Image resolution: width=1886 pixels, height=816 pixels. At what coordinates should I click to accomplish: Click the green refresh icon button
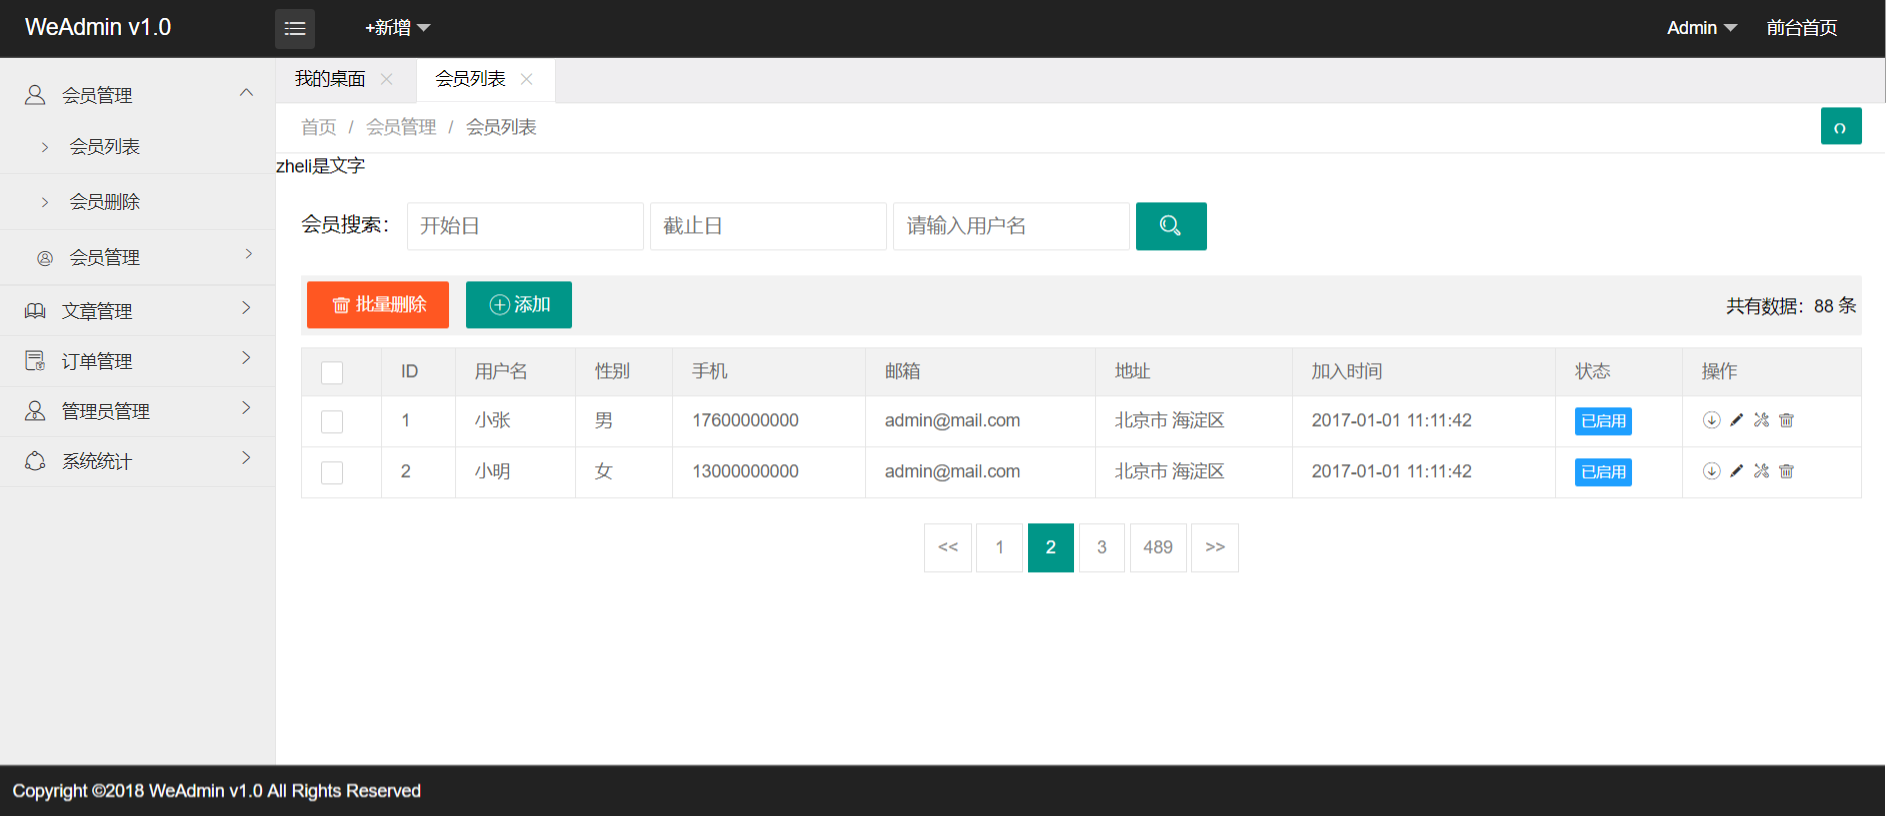point(1840,127)
